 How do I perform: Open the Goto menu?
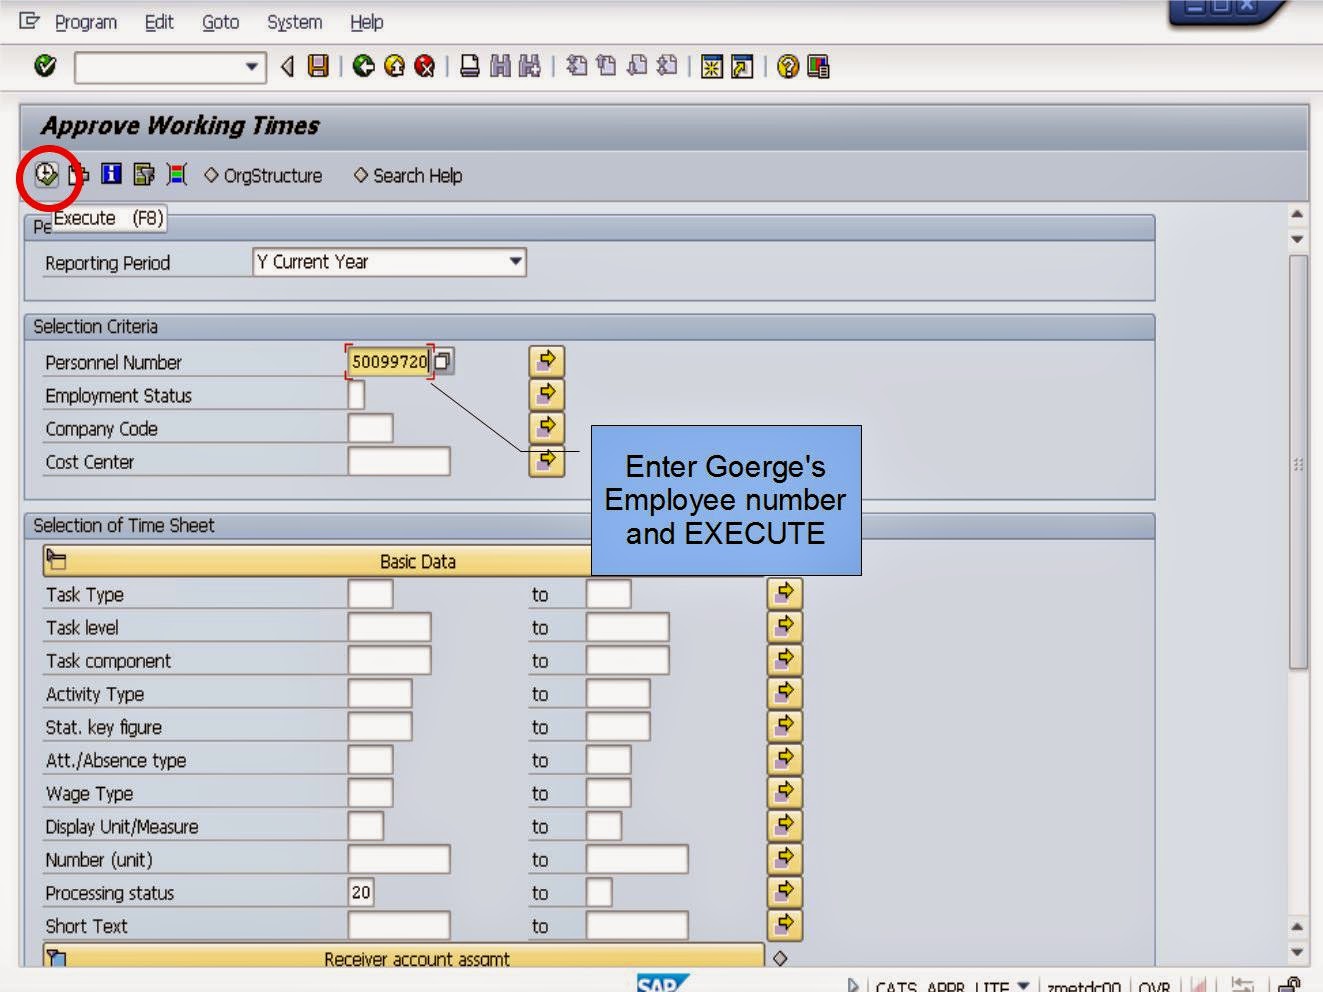point(221,21)
